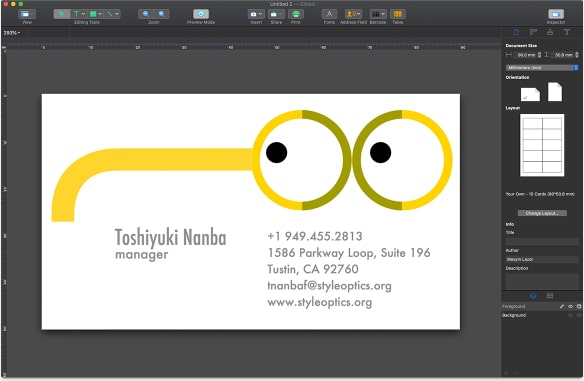This screenshot has height=381, width=584.
Task: Toggle the Inspector panel
Action: (x=556, y=14)
